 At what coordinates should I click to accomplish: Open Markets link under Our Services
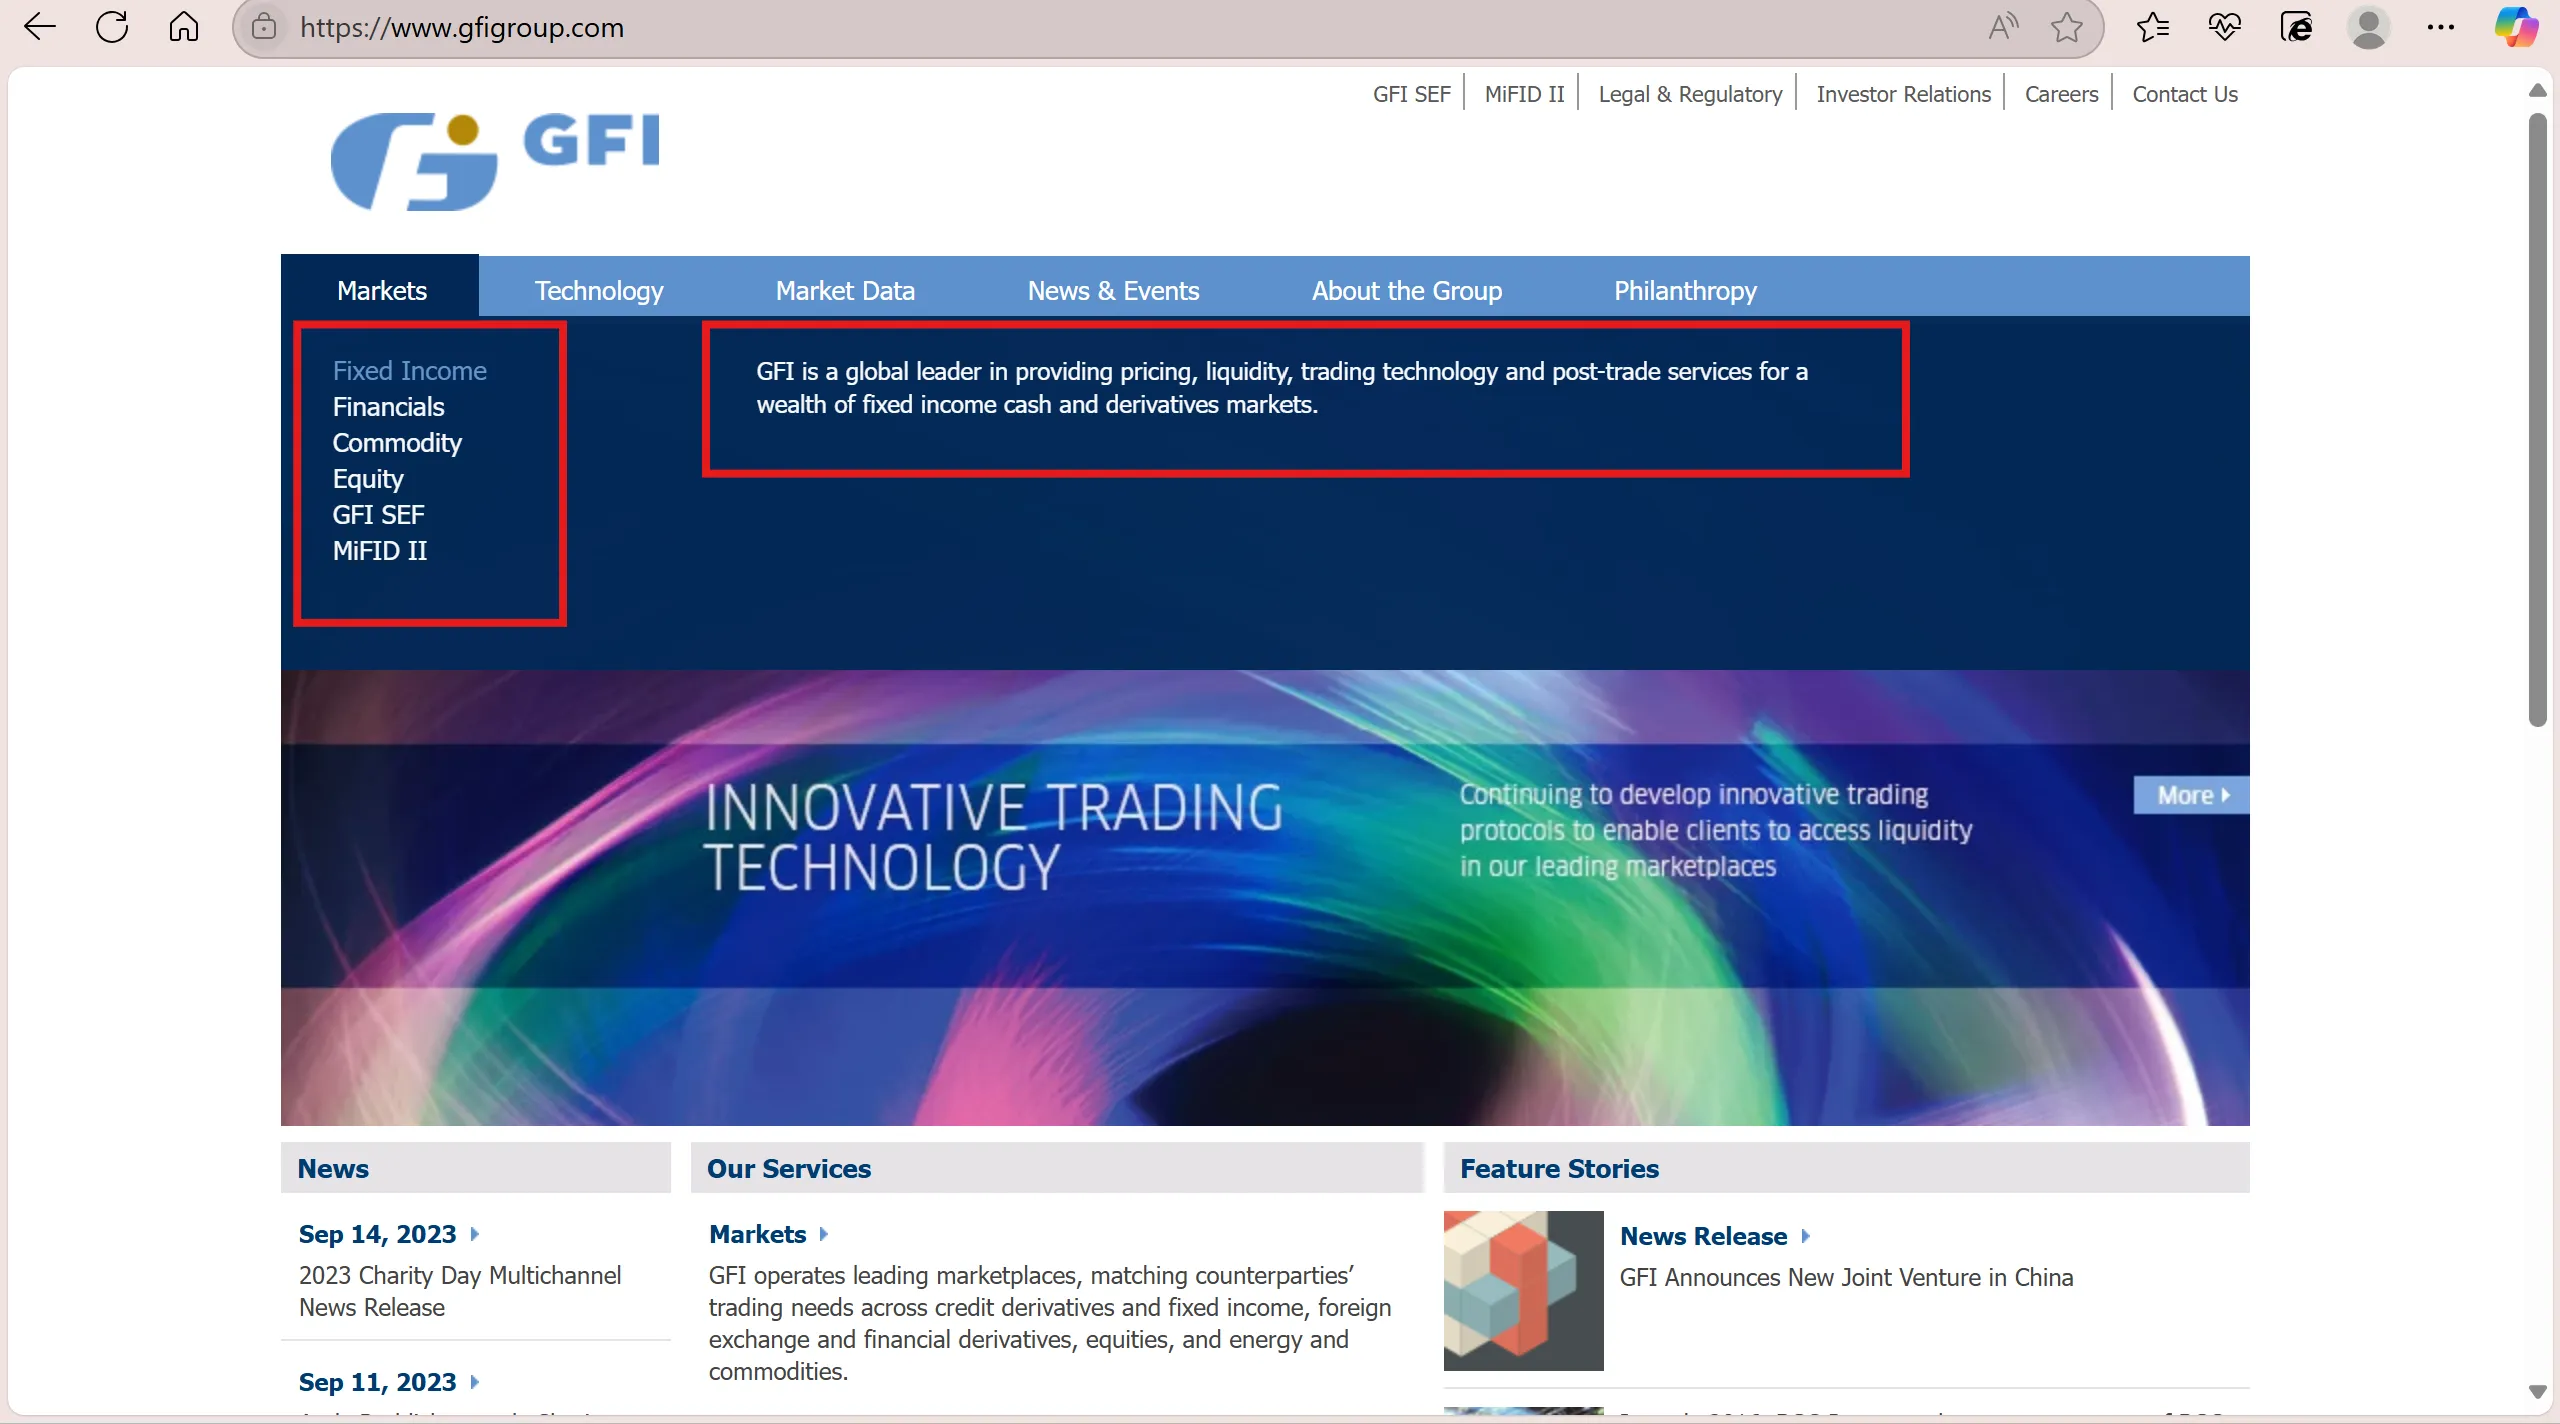pos(757,1234)
